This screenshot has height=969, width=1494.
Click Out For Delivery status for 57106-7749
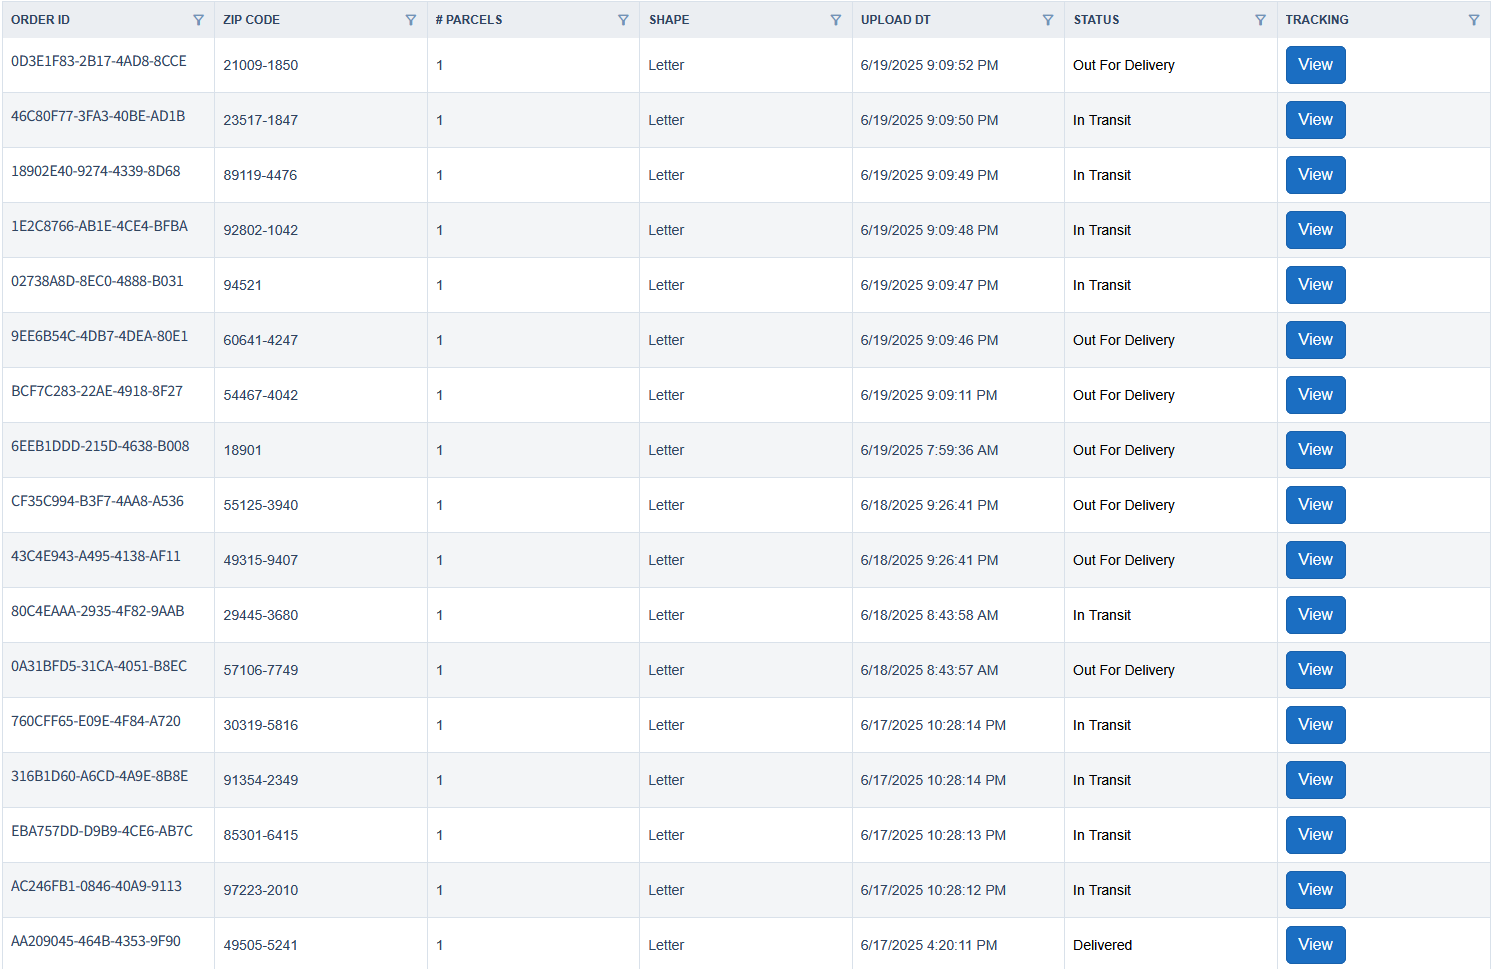(x=1124, y=670)
